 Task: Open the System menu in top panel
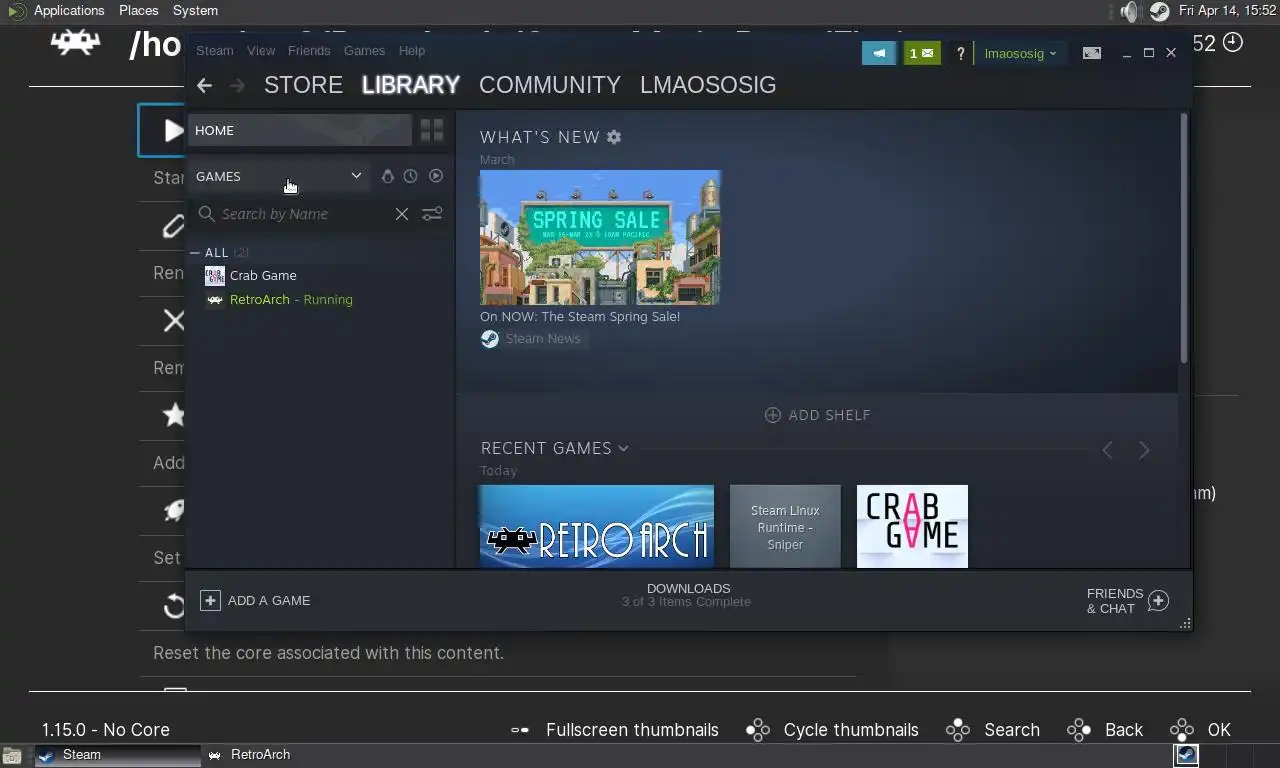point(195,11)
